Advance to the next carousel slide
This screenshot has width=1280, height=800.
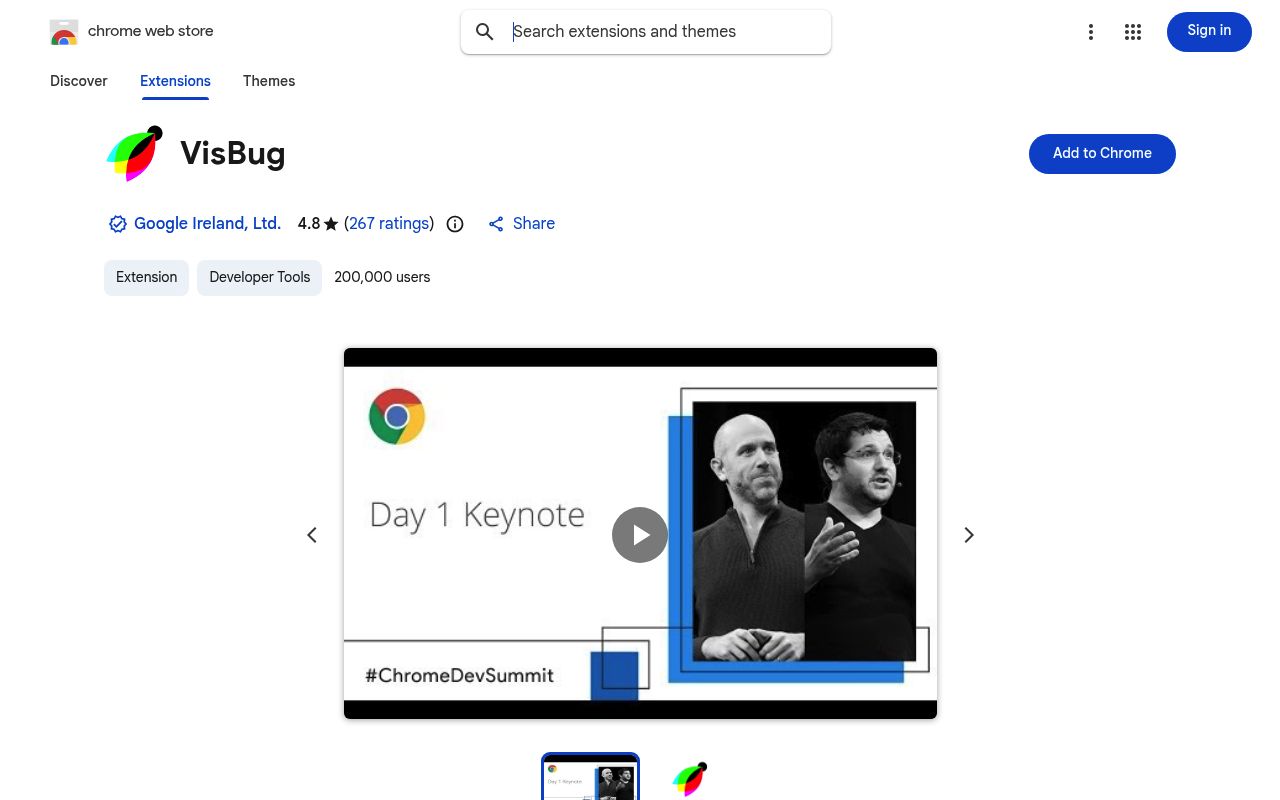pos(968,535)
